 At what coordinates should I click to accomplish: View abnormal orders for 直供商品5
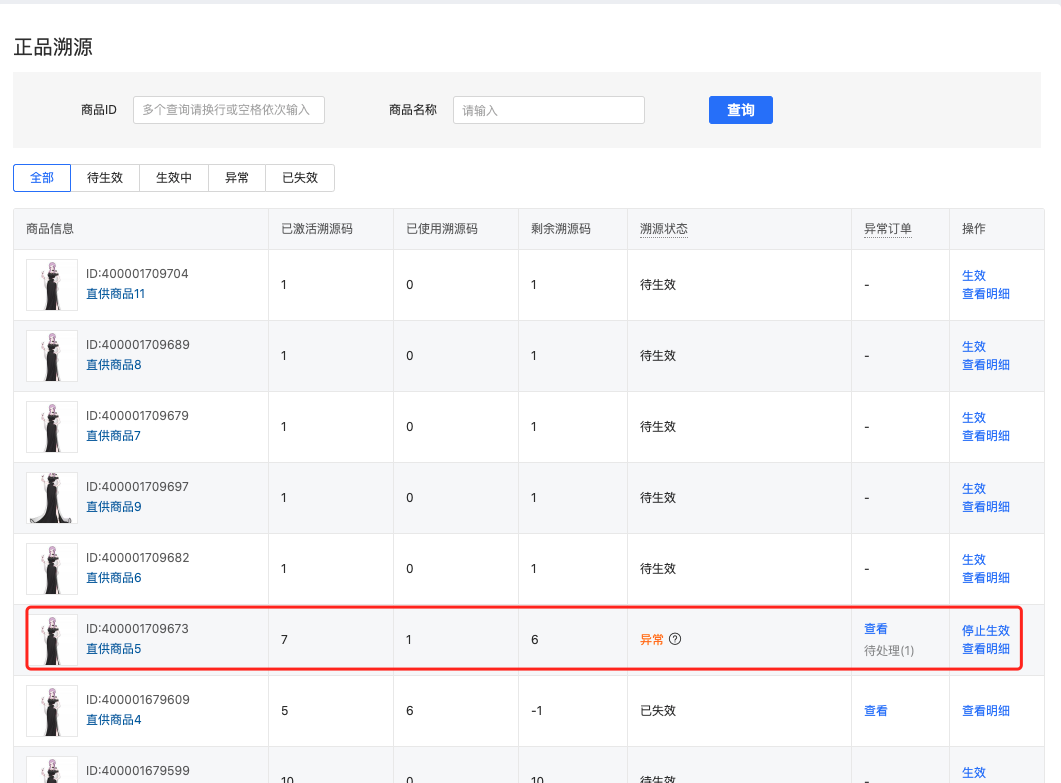tap(876, 629)
